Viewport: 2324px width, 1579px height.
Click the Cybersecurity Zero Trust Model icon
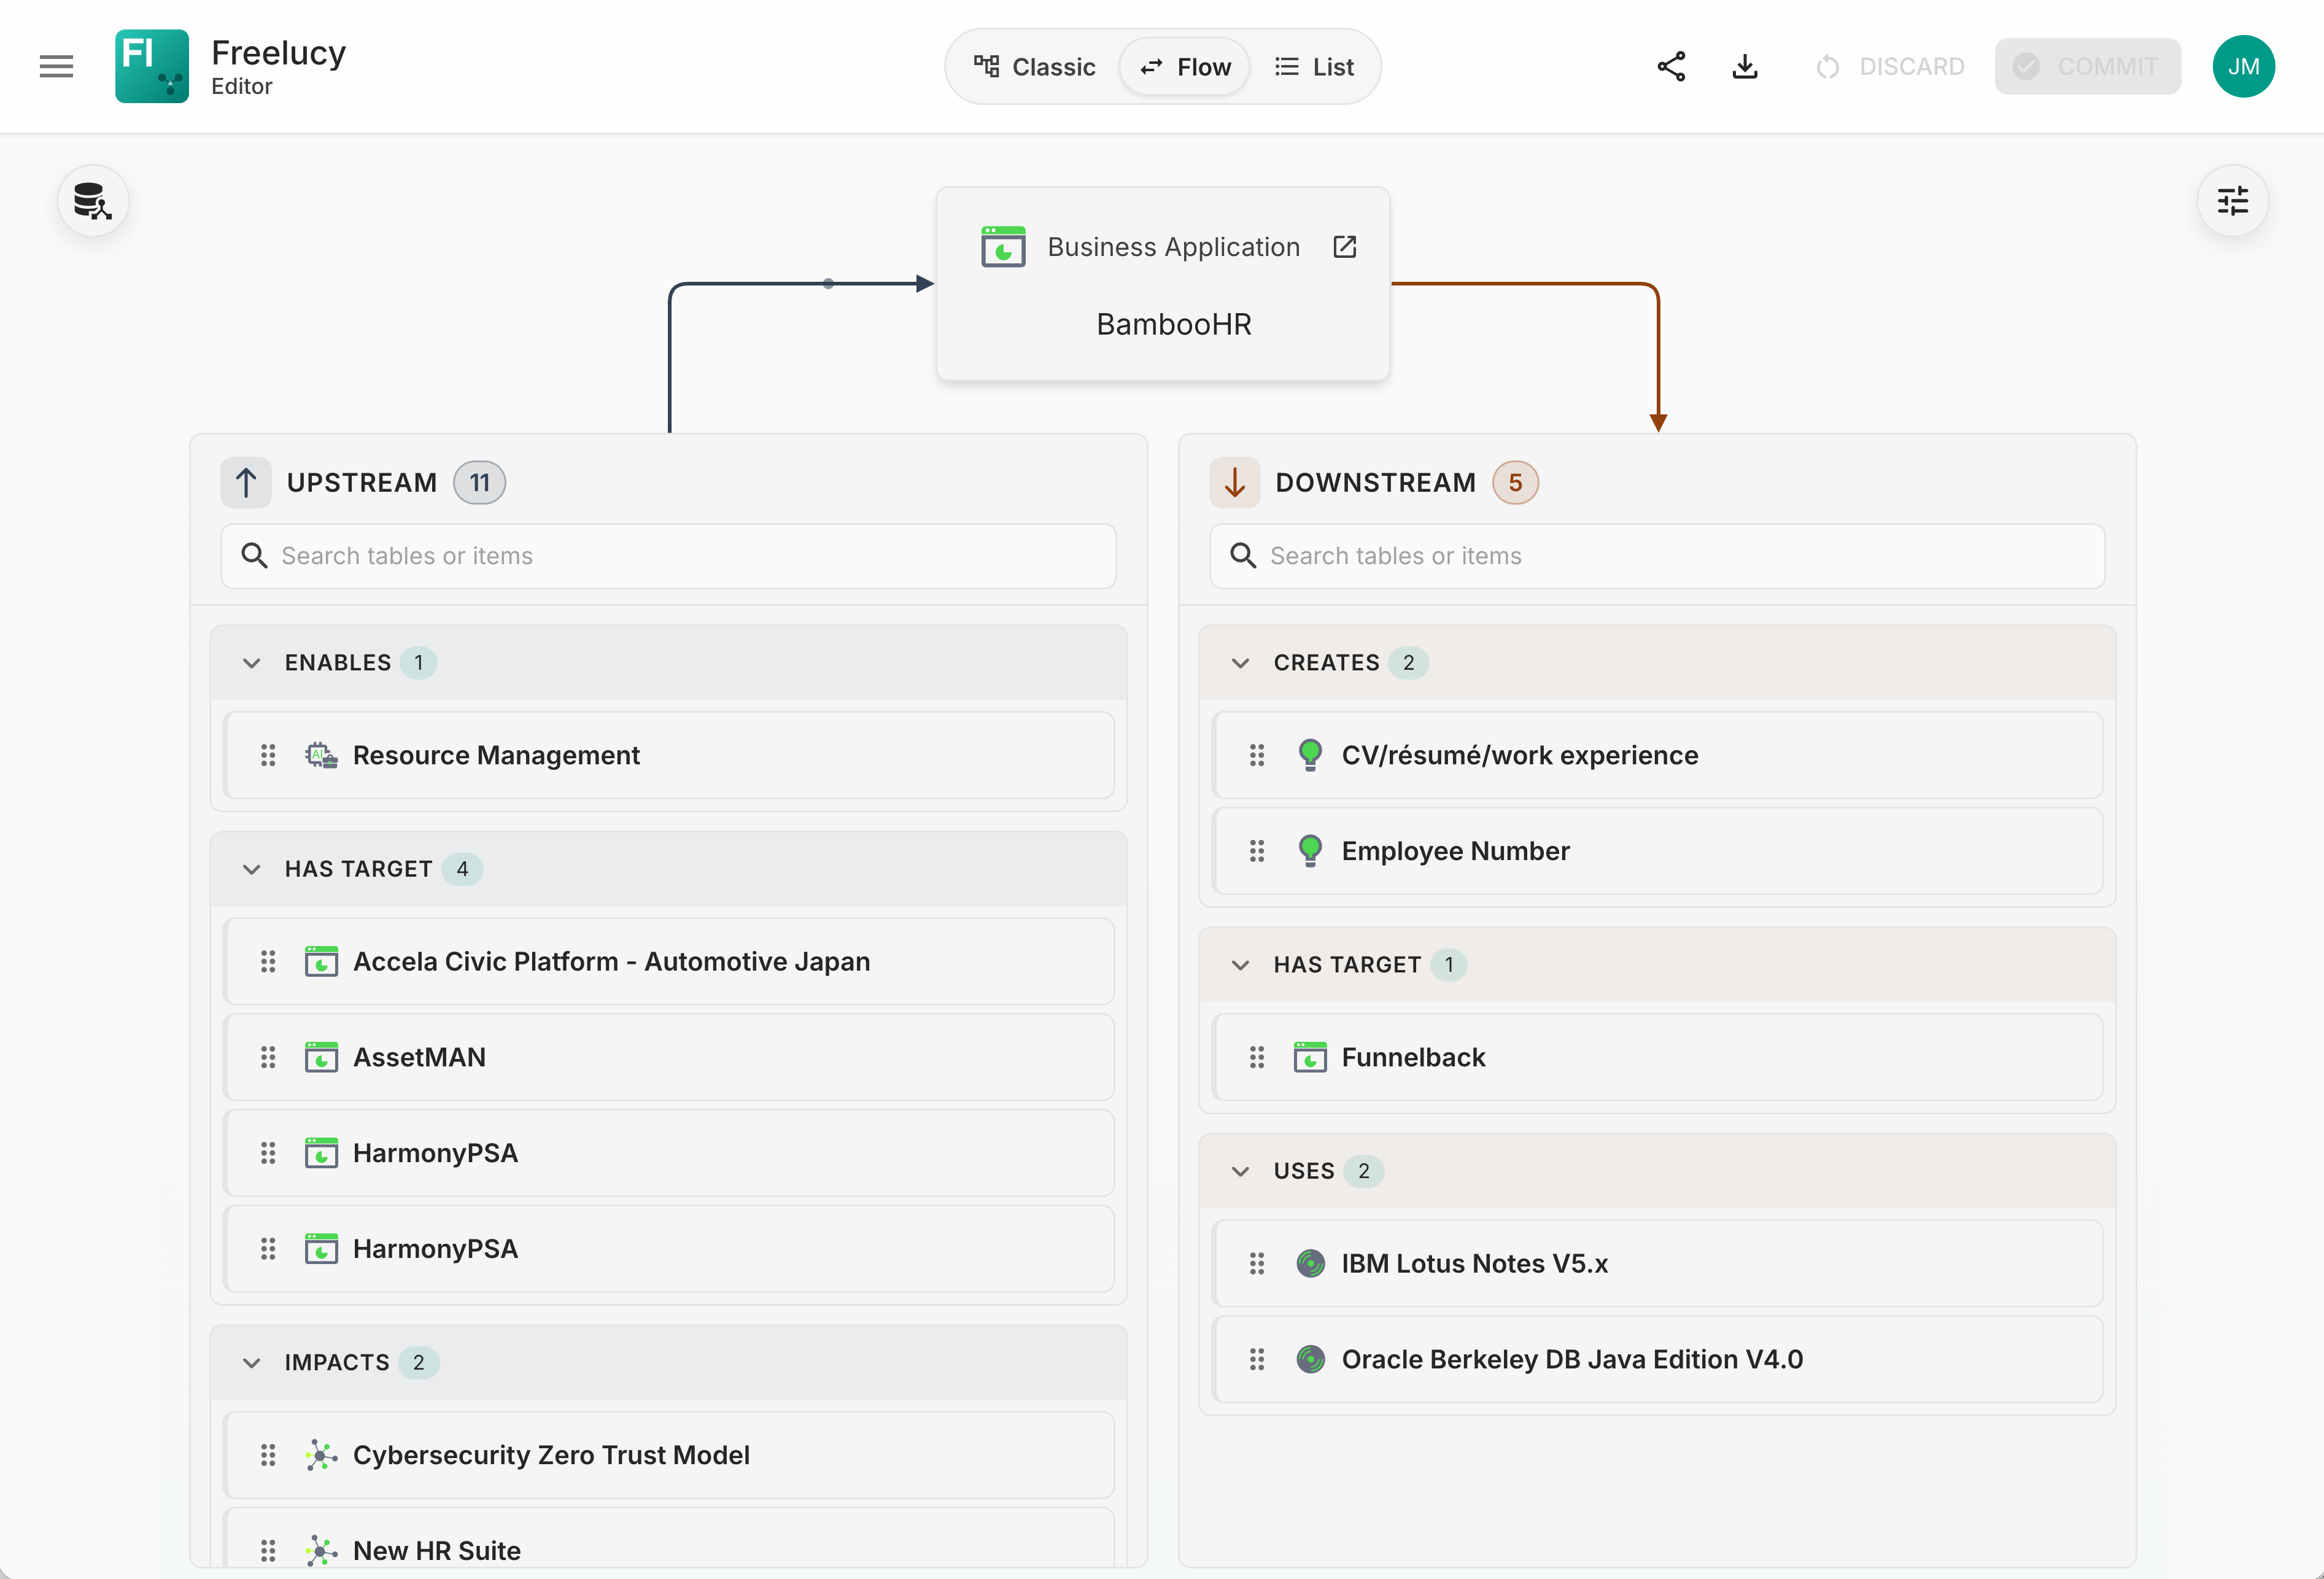321,1455
